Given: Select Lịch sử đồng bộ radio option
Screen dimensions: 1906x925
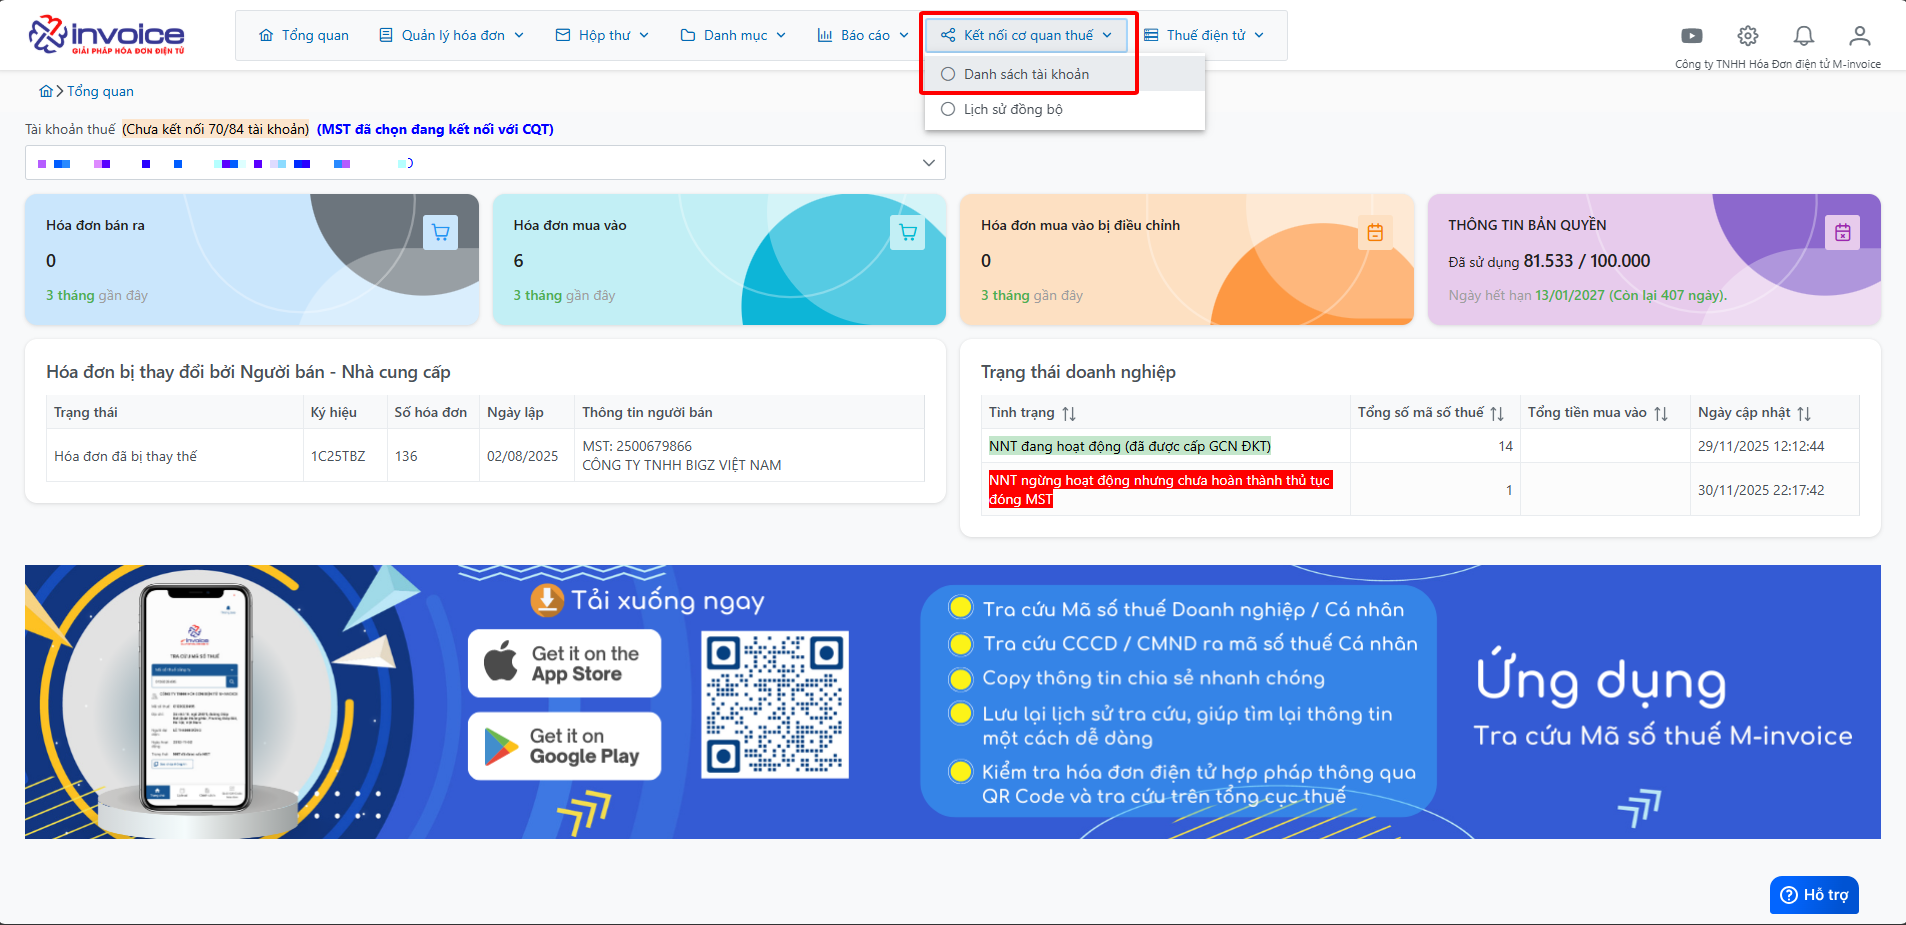Looking at the screenshot, I should pos(948,109).
